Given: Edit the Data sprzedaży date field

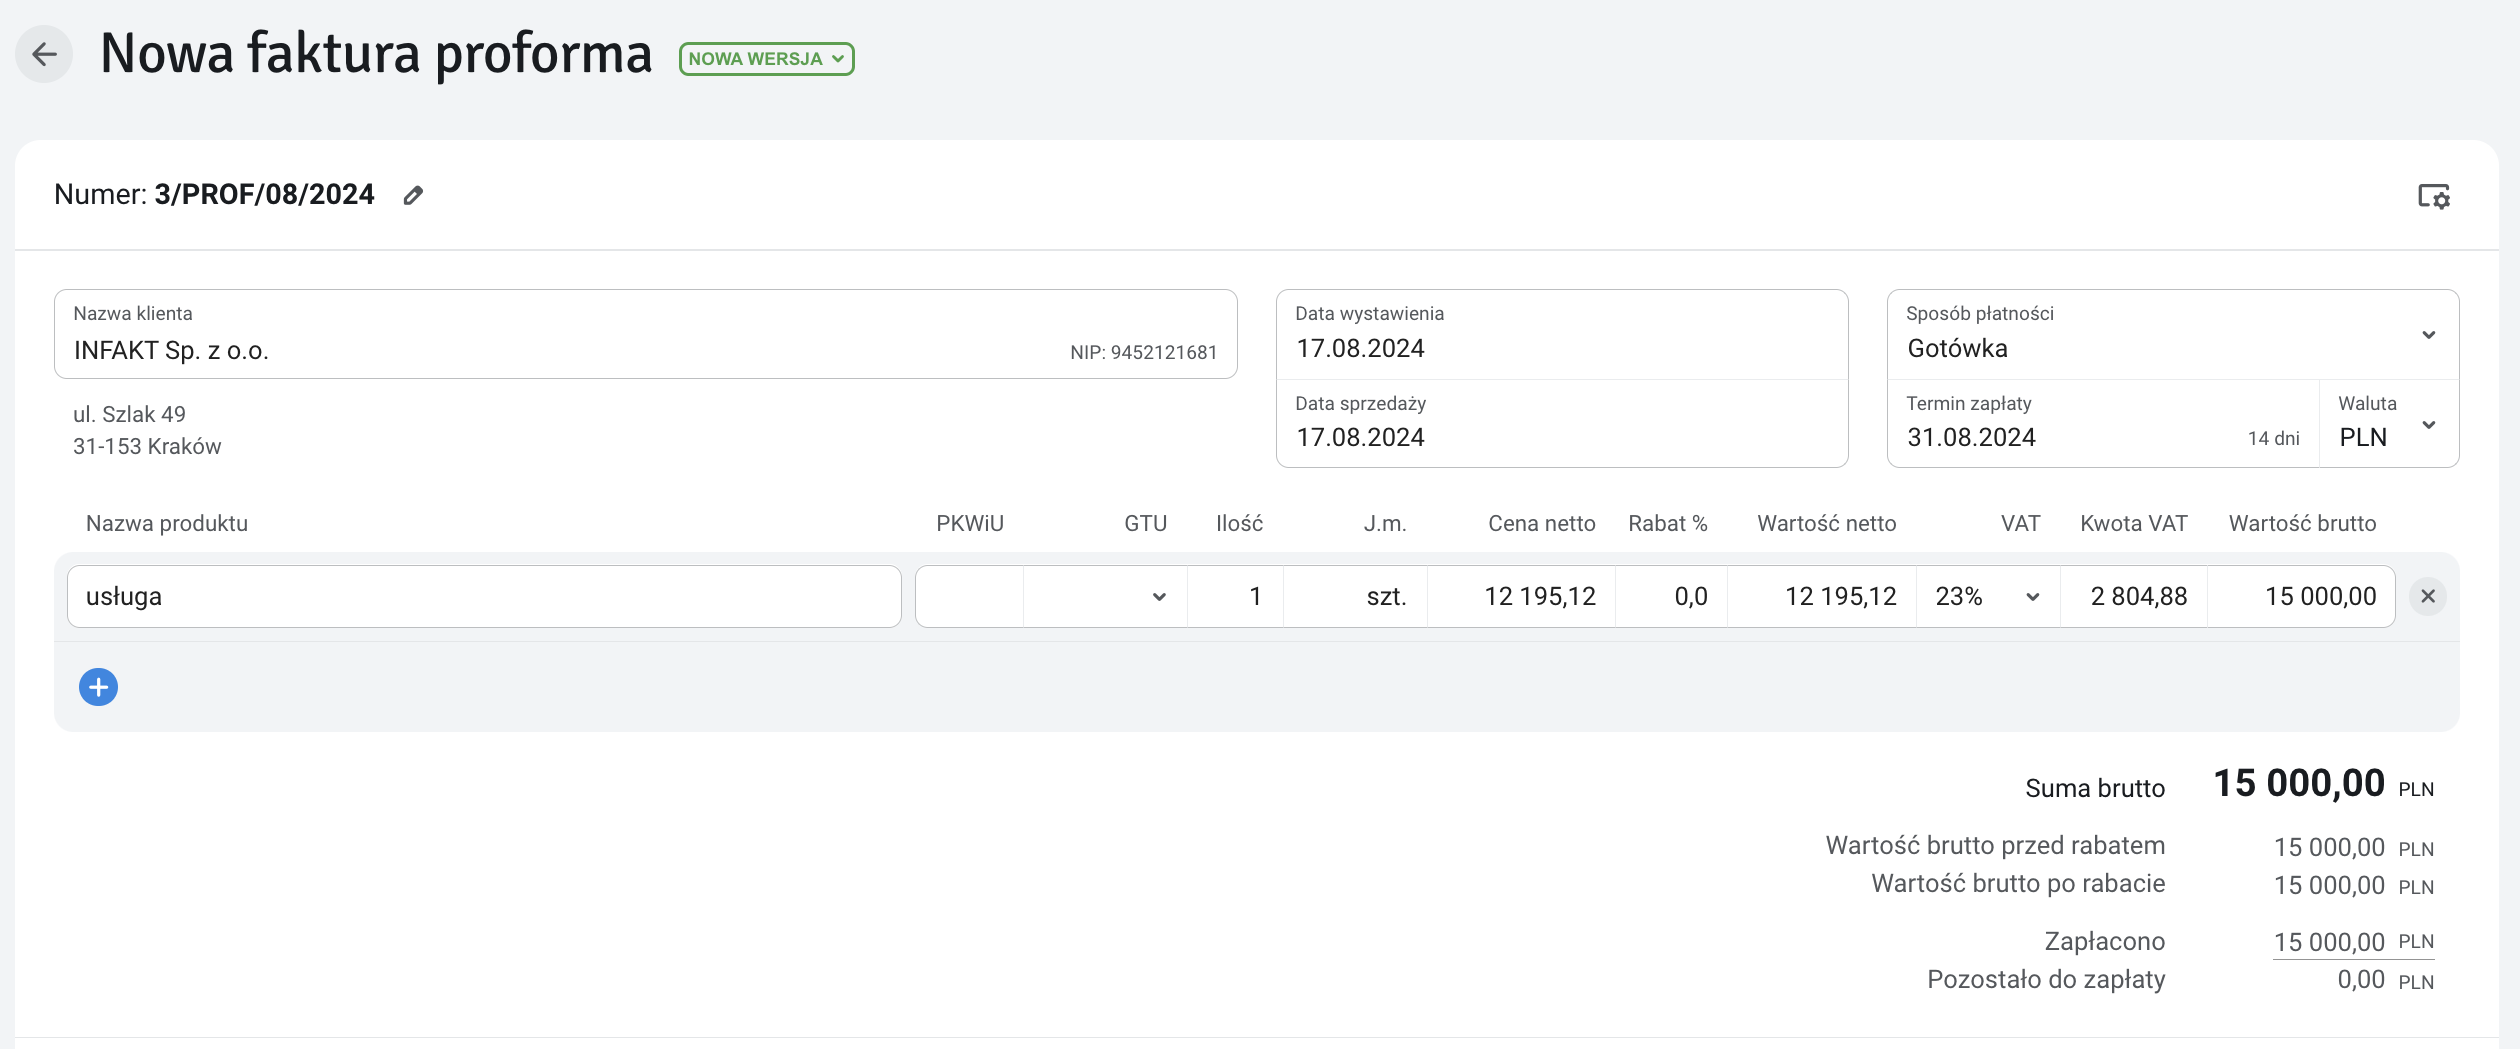Looking at the screenshot, I should pyautogui.click(x=1562, y=424).
